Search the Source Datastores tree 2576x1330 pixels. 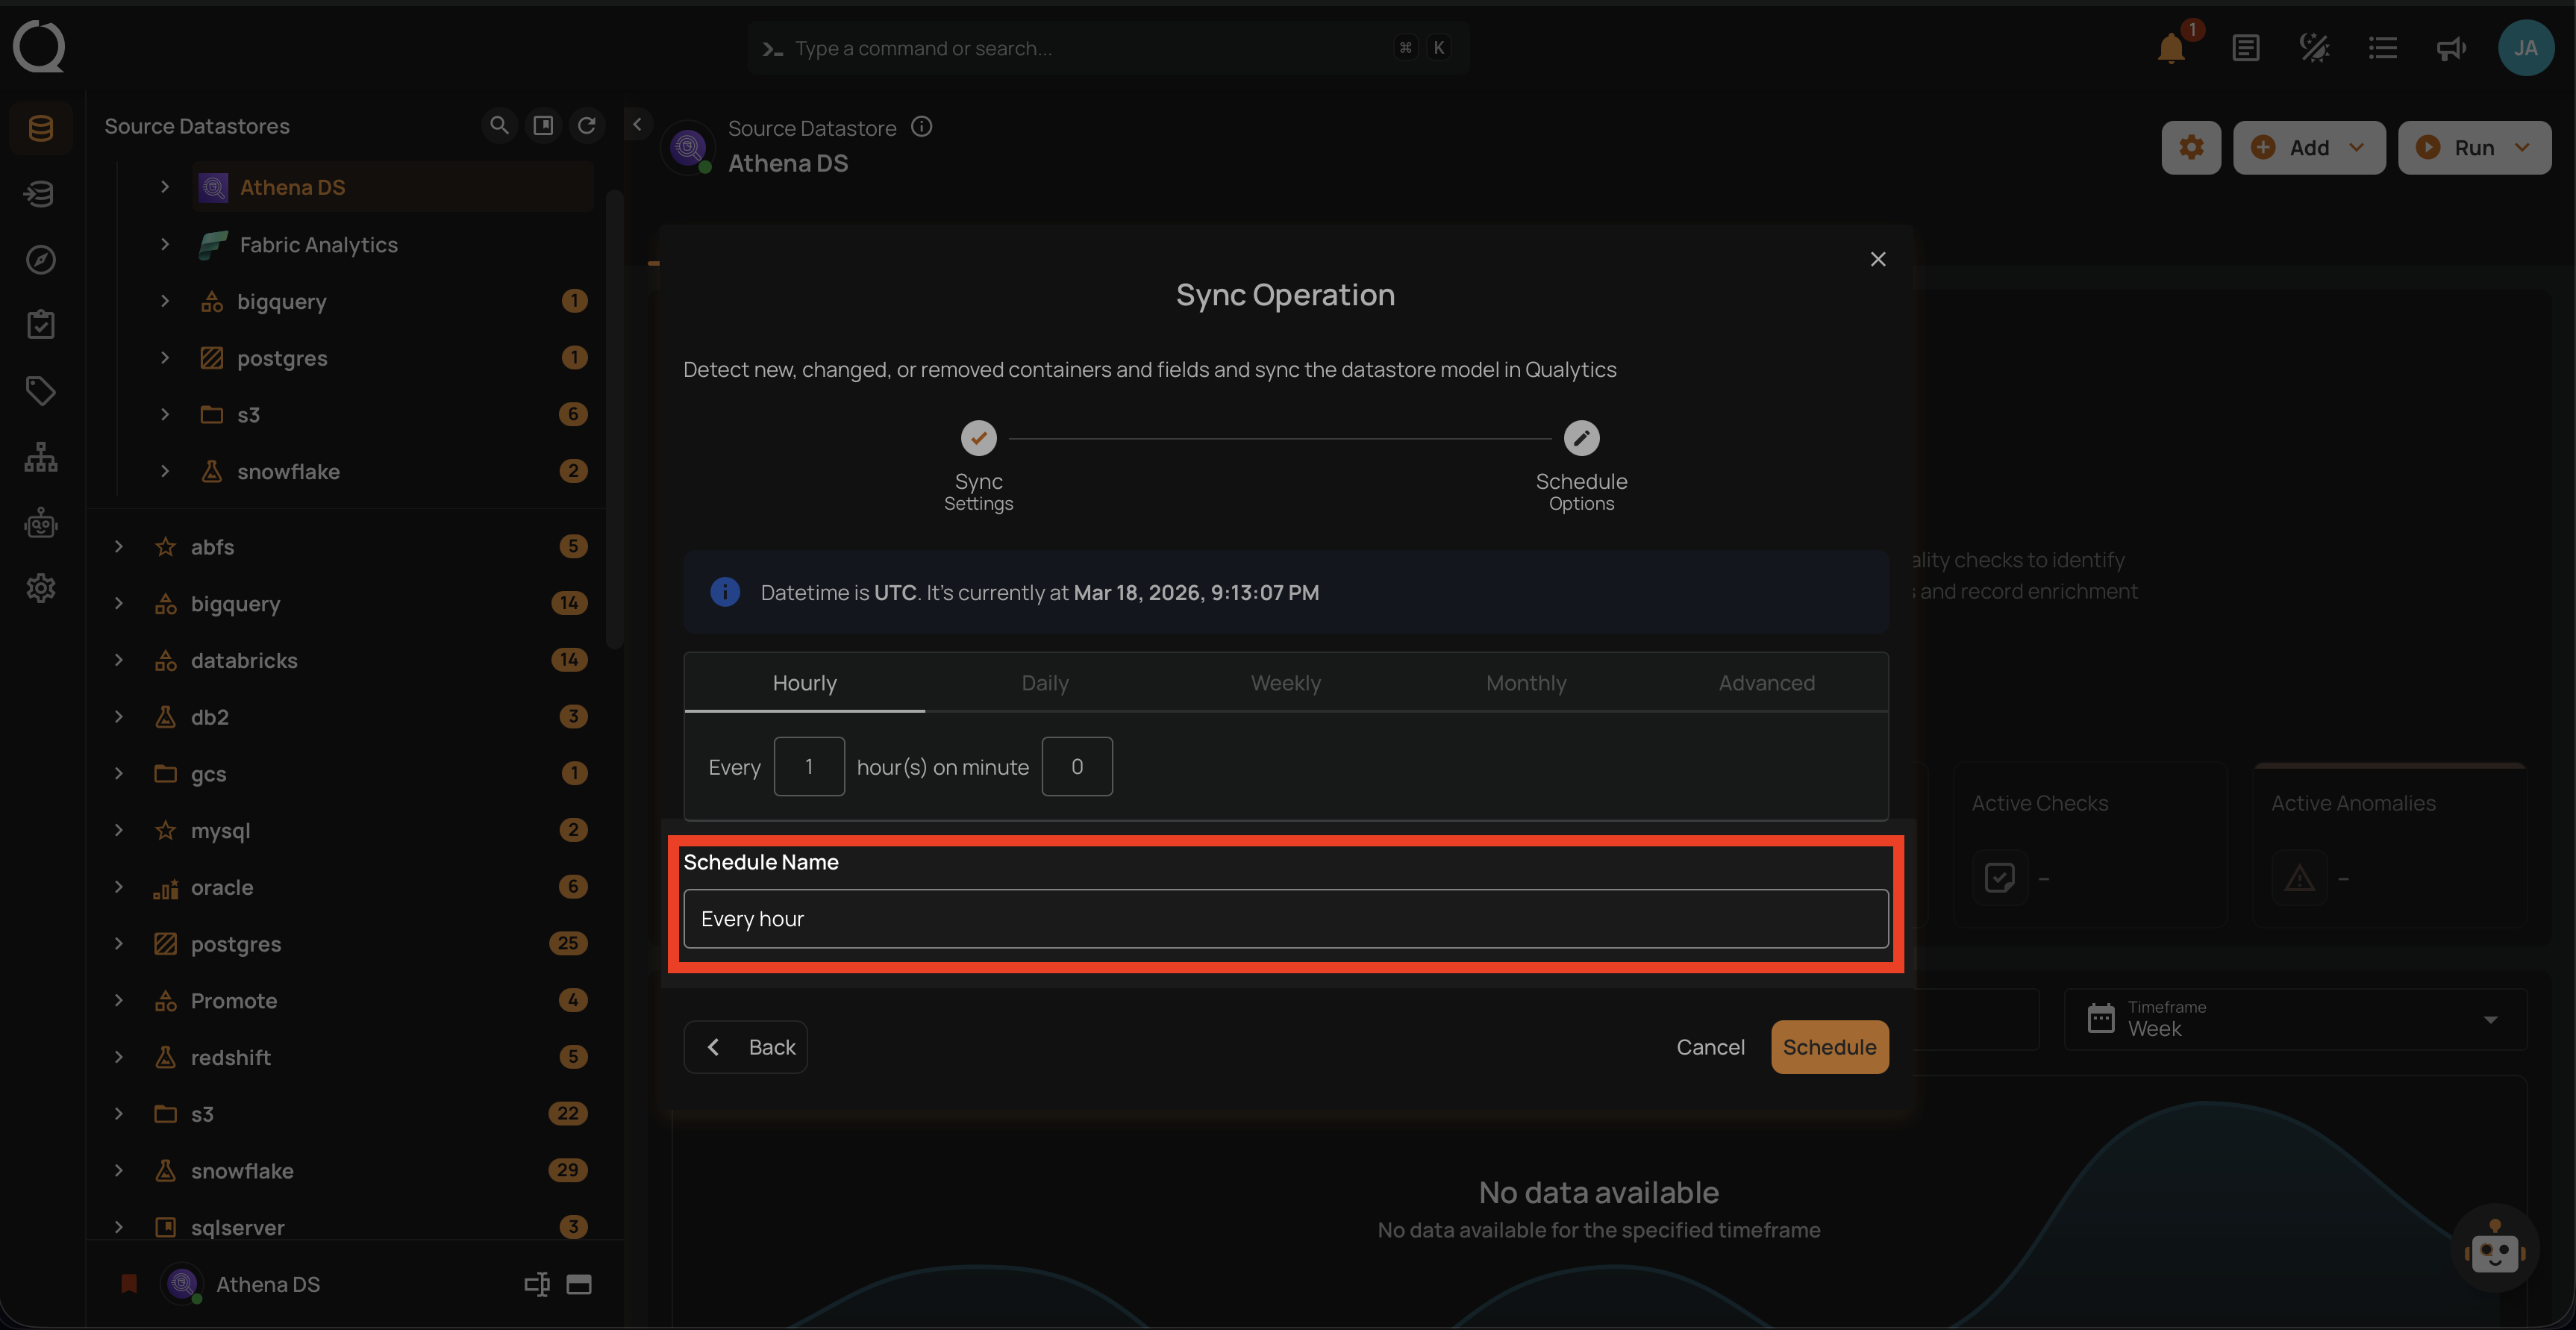pos(499,125)
